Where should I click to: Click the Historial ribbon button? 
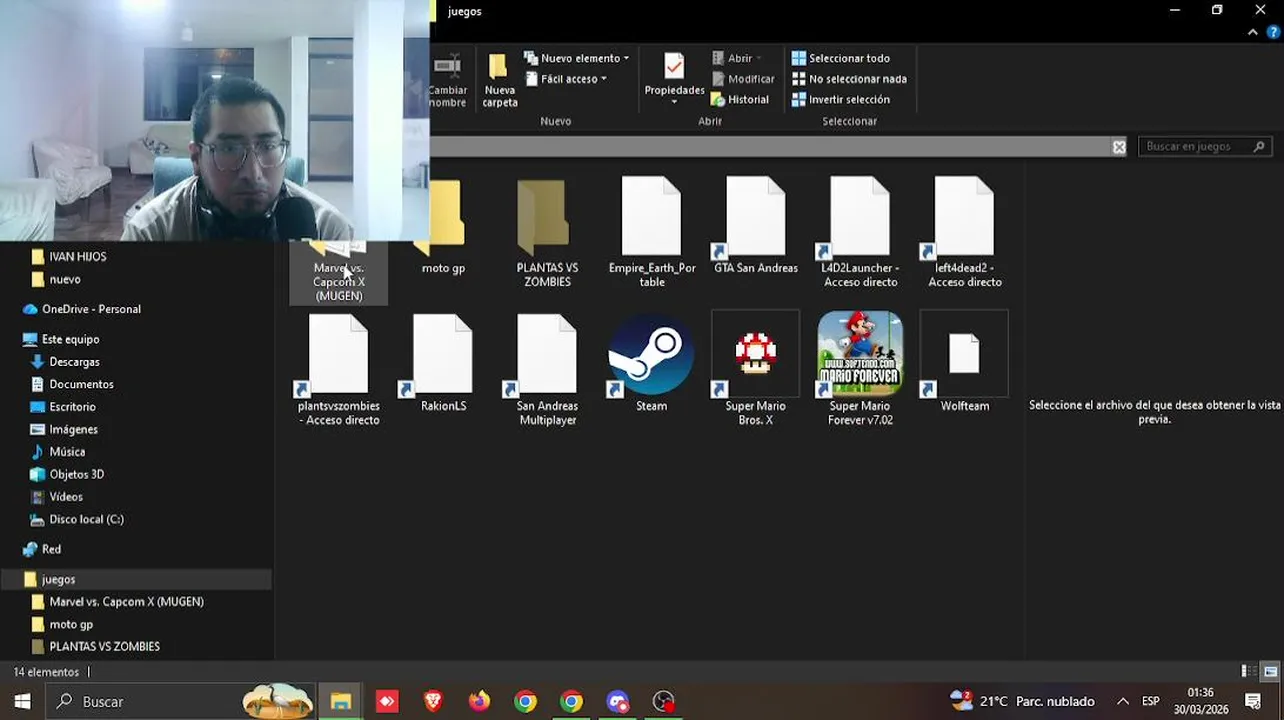pos(739,100)
